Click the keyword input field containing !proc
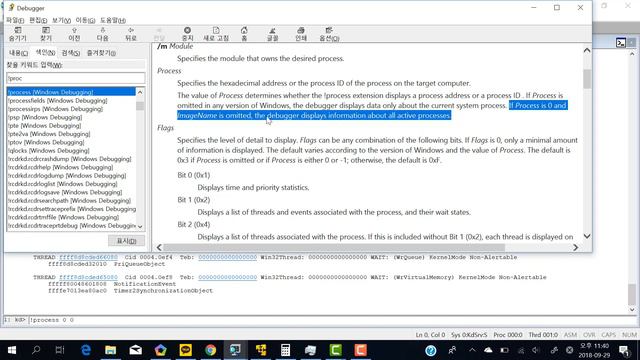Image resolution: width=640 pixels, height=360 pixels. click(x=76, y=78)
